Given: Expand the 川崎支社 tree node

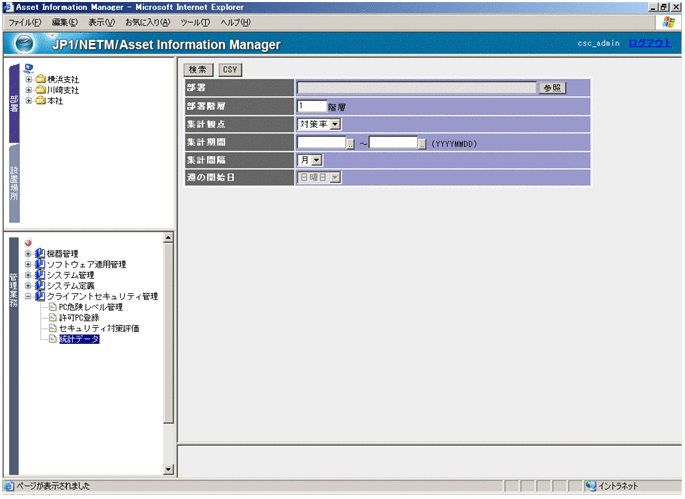Looking at the screenshot, I should 29,90.
